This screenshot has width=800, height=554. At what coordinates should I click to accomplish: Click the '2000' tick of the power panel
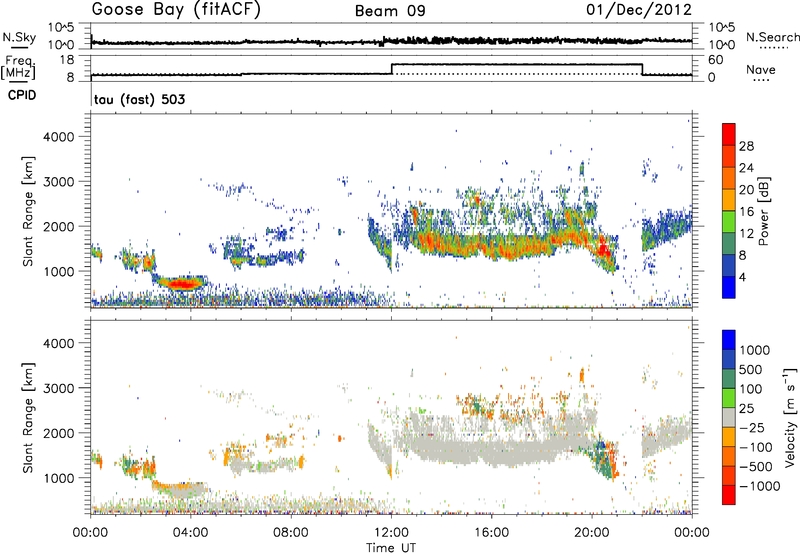[x=58, y=226]
